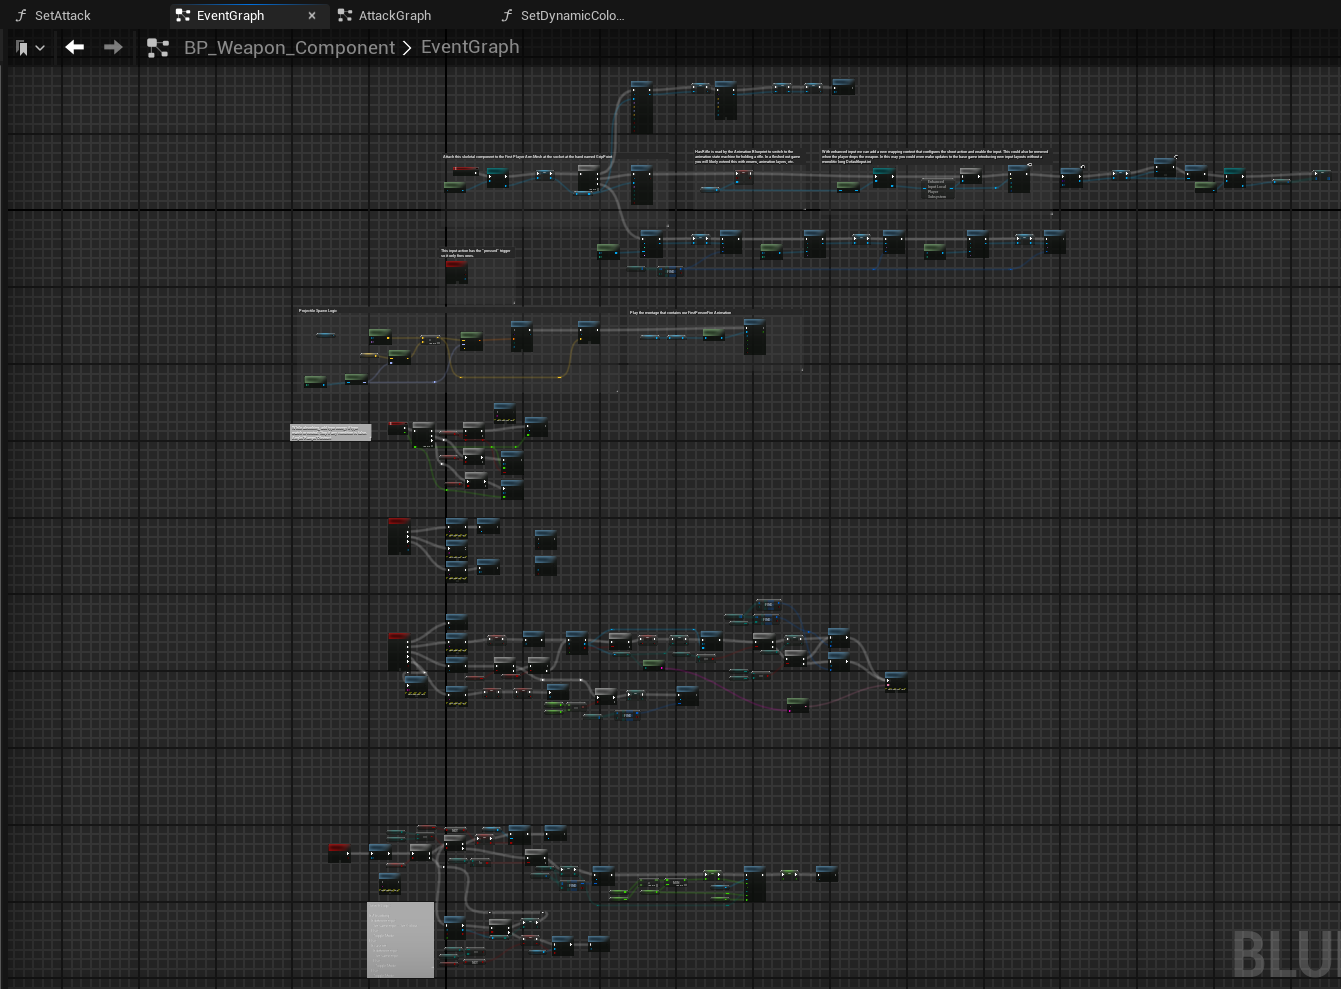Image resolution: width=1341 pixels, height=989 pixels.
Task: Click the function icon on SetAttack tab
Action: click(x=21, y=16)
